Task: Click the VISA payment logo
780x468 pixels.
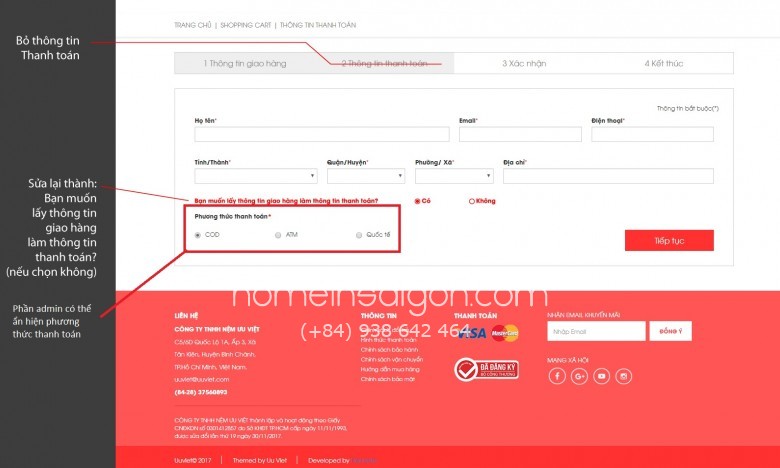Action: (x=471, y=333)
